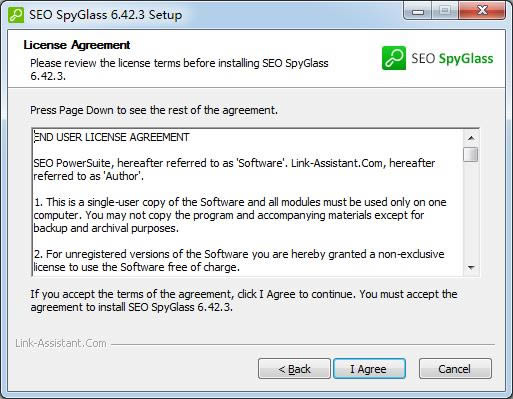Click the SEO SpyGlass wordmark beside the logo
The width and height of the screenshot is (513, 399).
pyautogui.click(x=452, y=58)
